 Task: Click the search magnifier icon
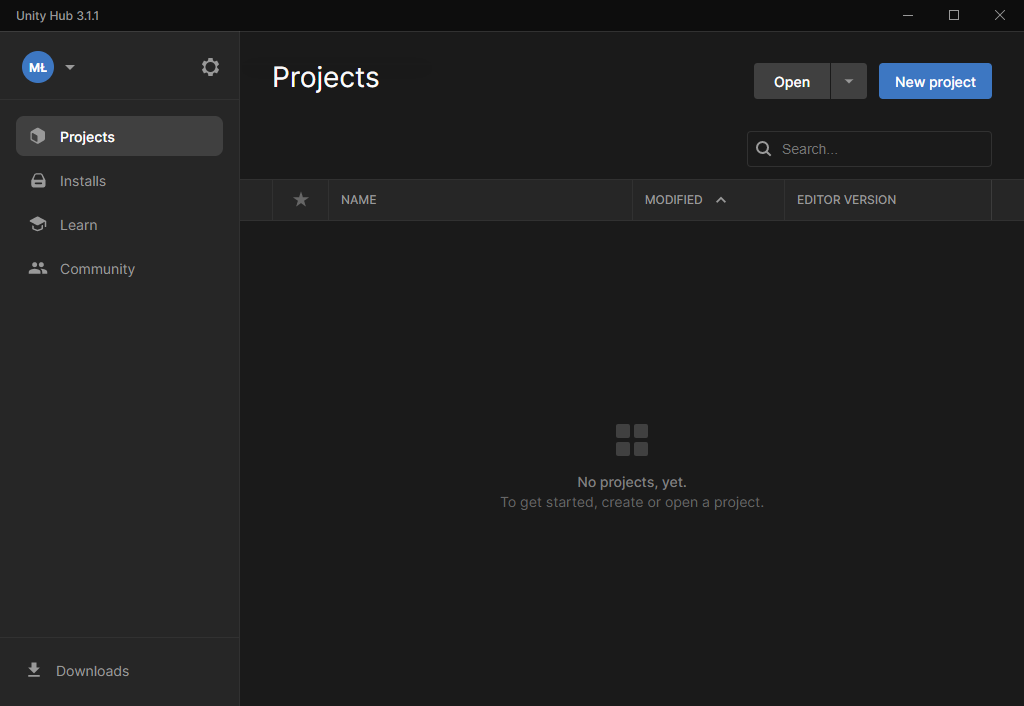coord(763,149)
